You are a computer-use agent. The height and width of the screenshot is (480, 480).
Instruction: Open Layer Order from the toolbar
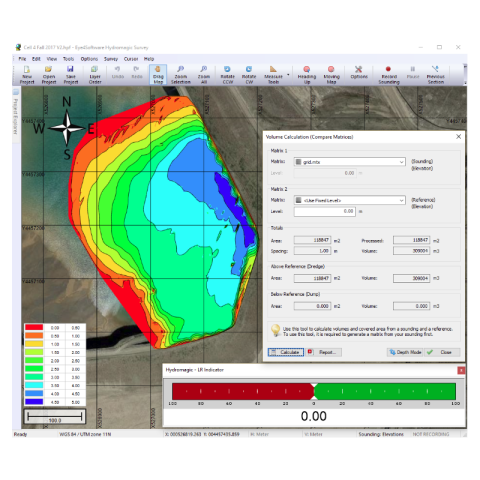point(95,75)
